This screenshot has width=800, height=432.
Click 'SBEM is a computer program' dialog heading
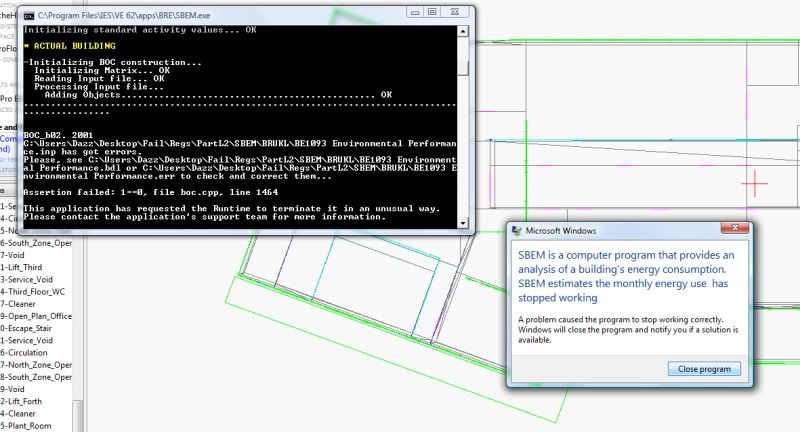point(627,276)
